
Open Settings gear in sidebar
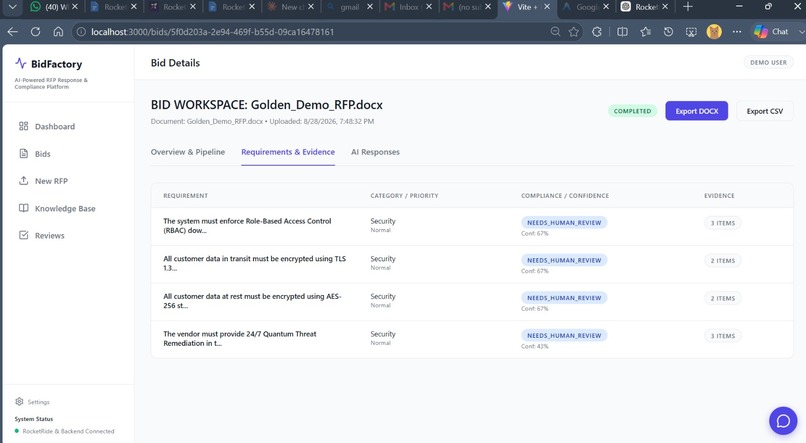20,401
